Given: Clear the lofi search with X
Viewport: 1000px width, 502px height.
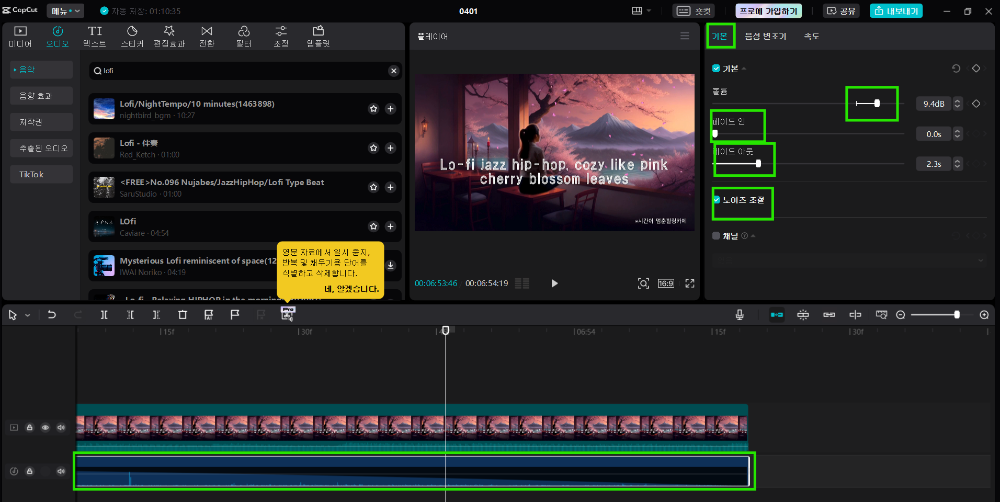Looking at the screenshot, I should pyautogui.click(x=393, y=71).
